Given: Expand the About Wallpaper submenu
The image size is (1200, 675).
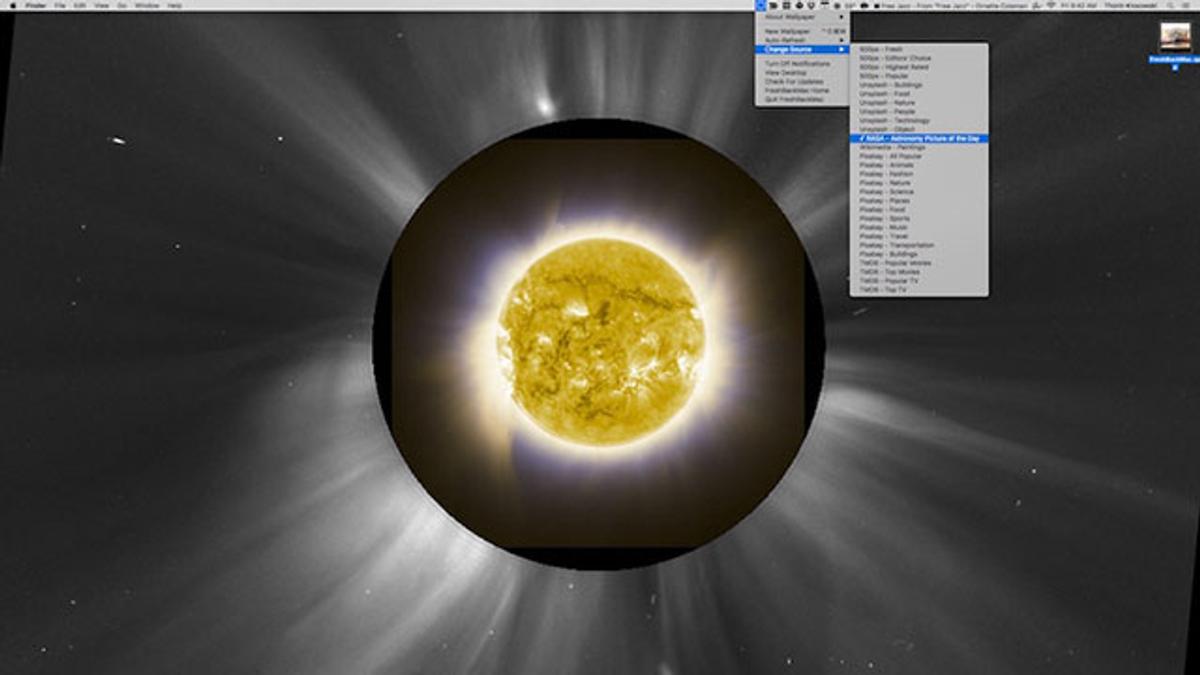Looking at the screenshot, I should [800, 17].
